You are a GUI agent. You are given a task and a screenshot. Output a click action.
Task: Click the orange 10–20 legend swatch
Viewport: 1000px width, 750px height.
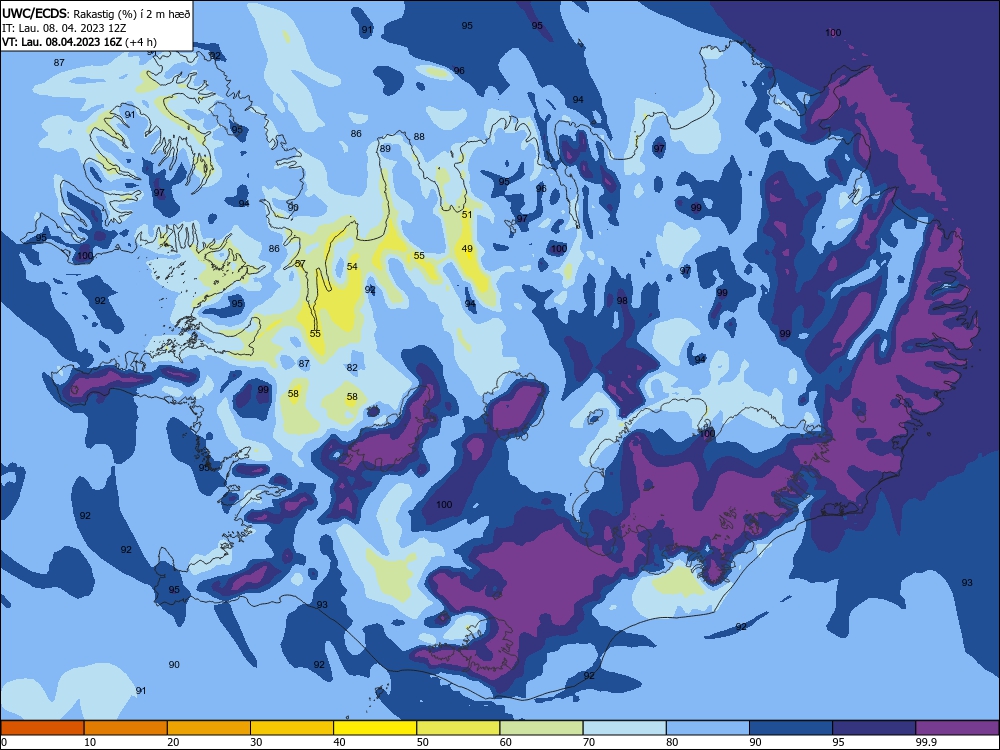pos(126,728)
